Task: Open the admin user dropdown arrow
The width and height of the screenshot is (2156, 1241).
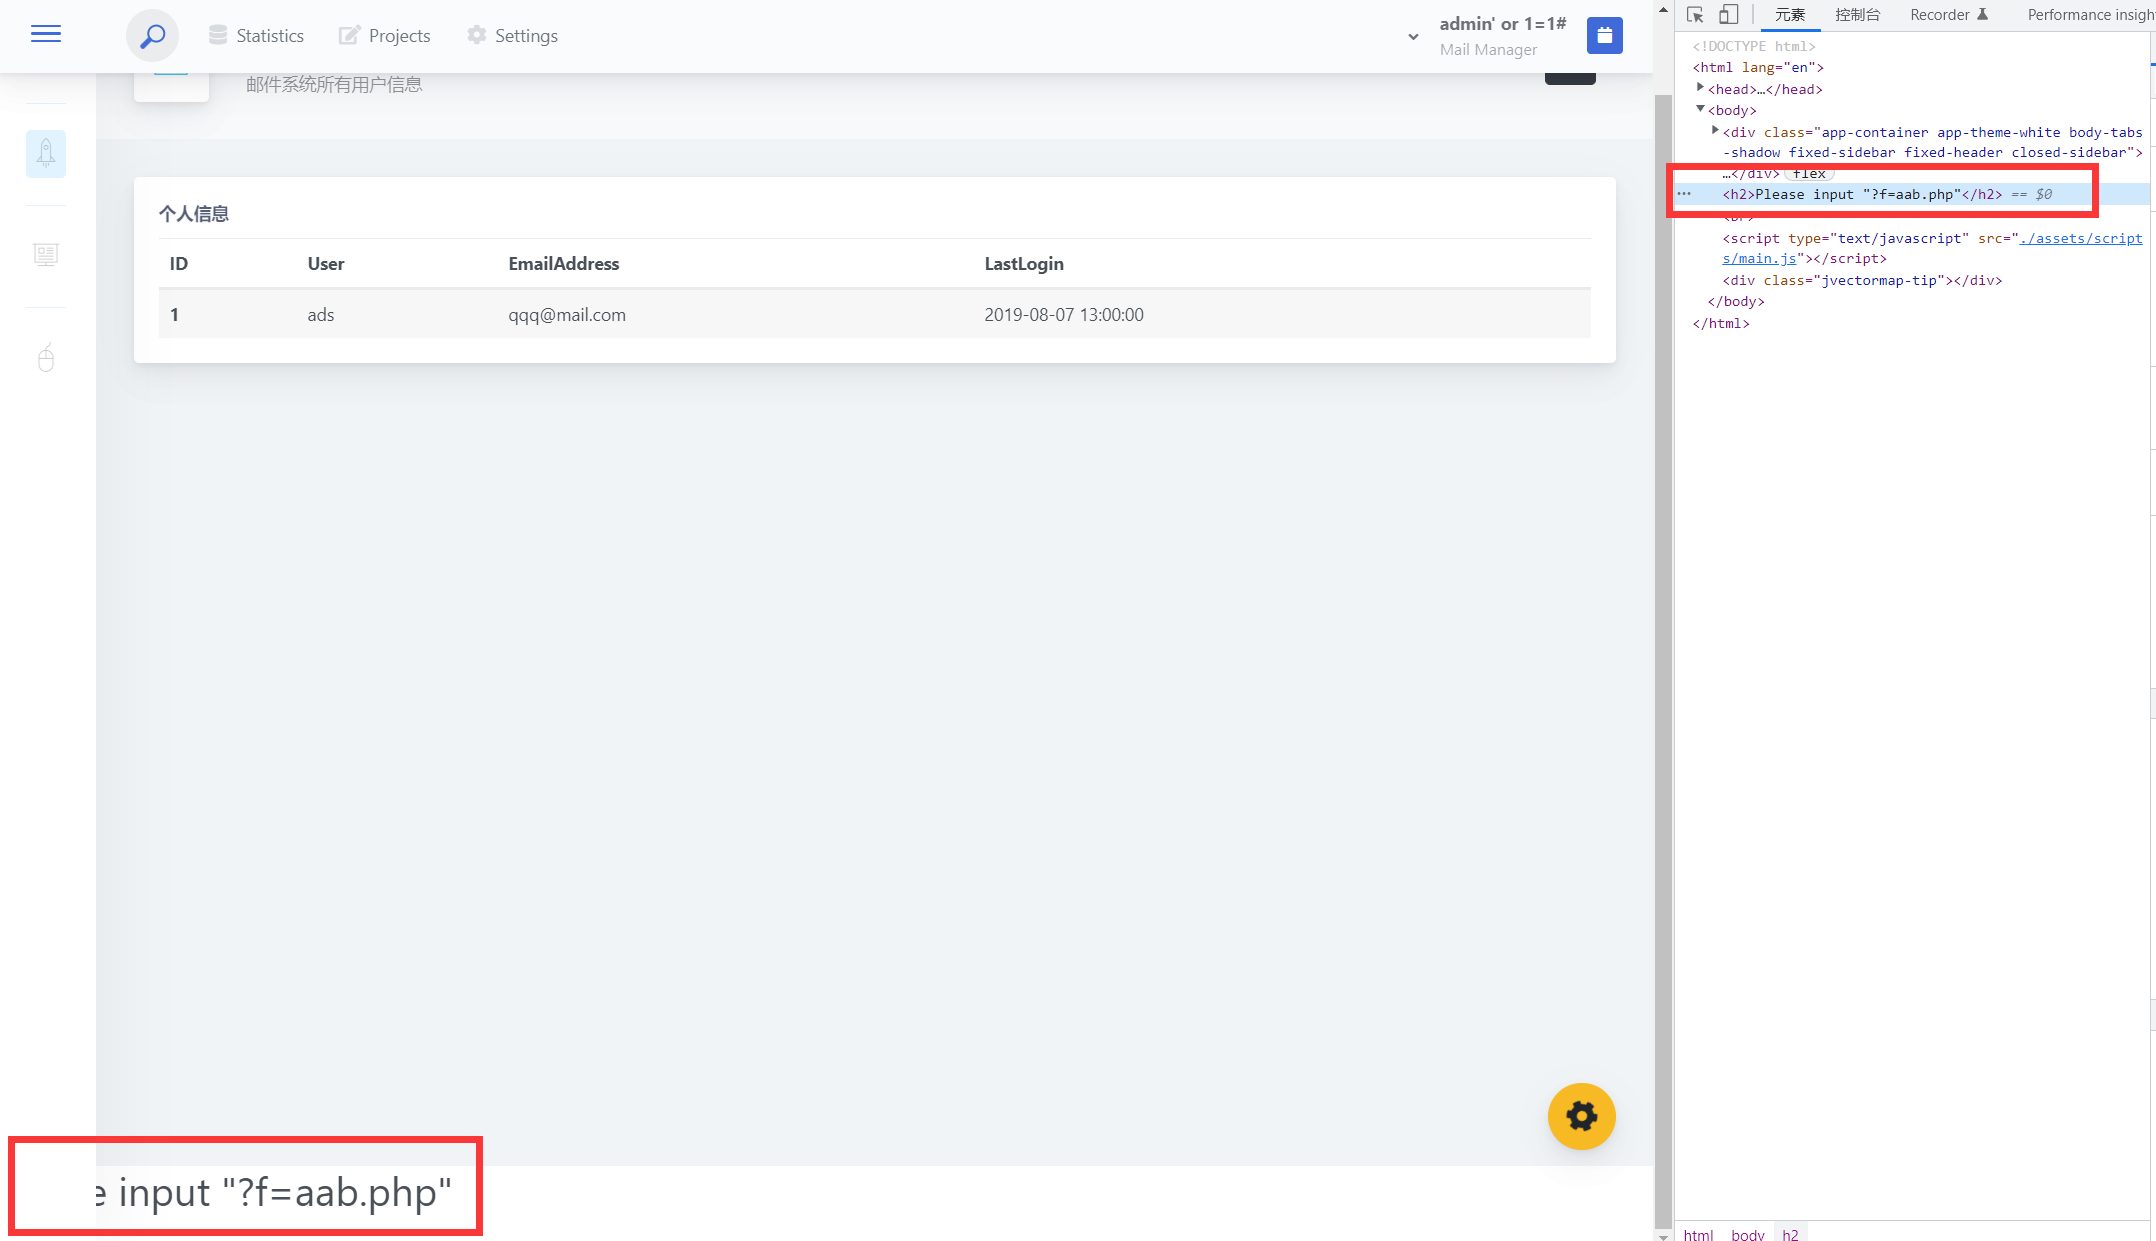Action: [x=1413, y=37]
